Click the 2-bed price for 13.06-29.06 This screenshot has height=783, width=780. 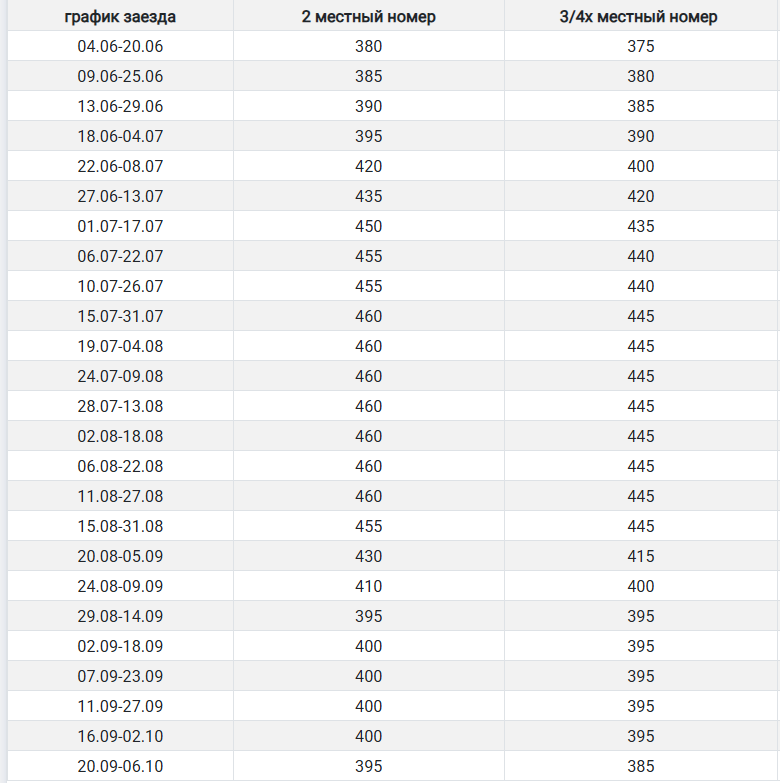point(368,106)
